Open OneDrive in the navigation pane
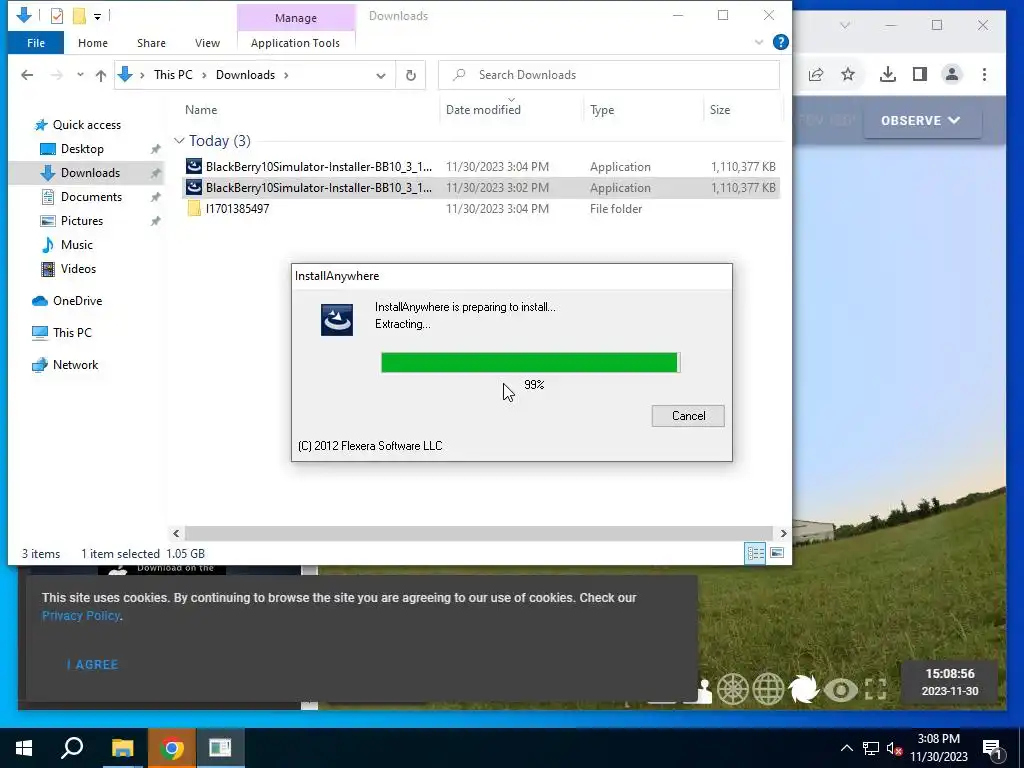 click(x=77, y=301)
